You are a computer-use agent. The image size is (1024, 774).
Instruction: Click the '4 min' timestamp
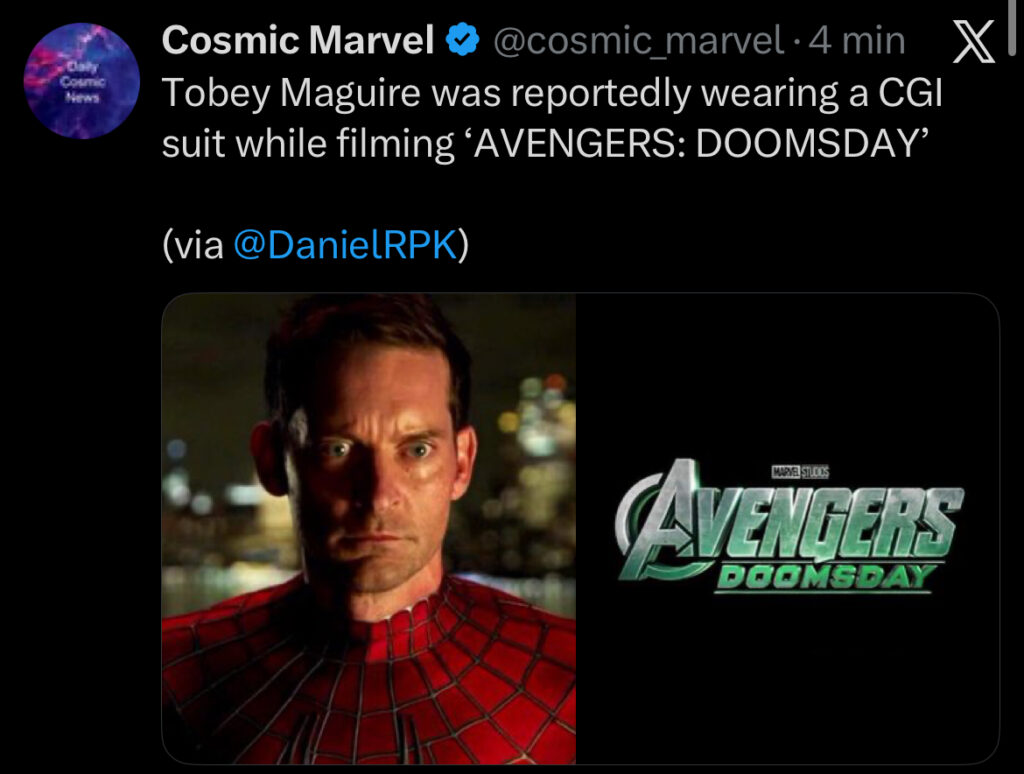(862, 41)
